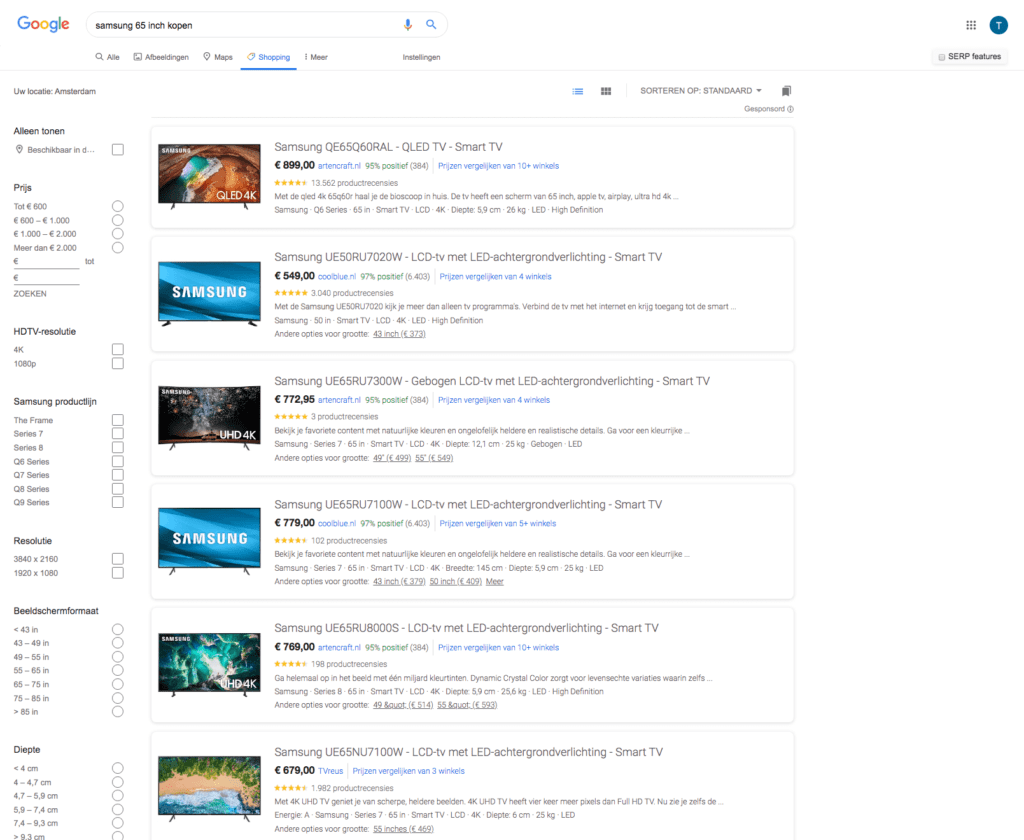This screenshot has width=1024, height=840.
Task: Click the Google logo
Action: [43, 24]
